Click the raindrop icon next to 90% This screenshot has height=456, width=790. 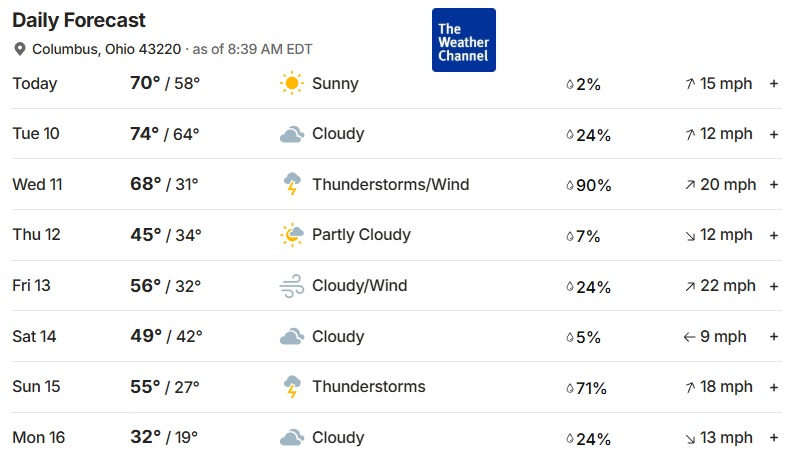pyautogui.click(x=570, y=185)
